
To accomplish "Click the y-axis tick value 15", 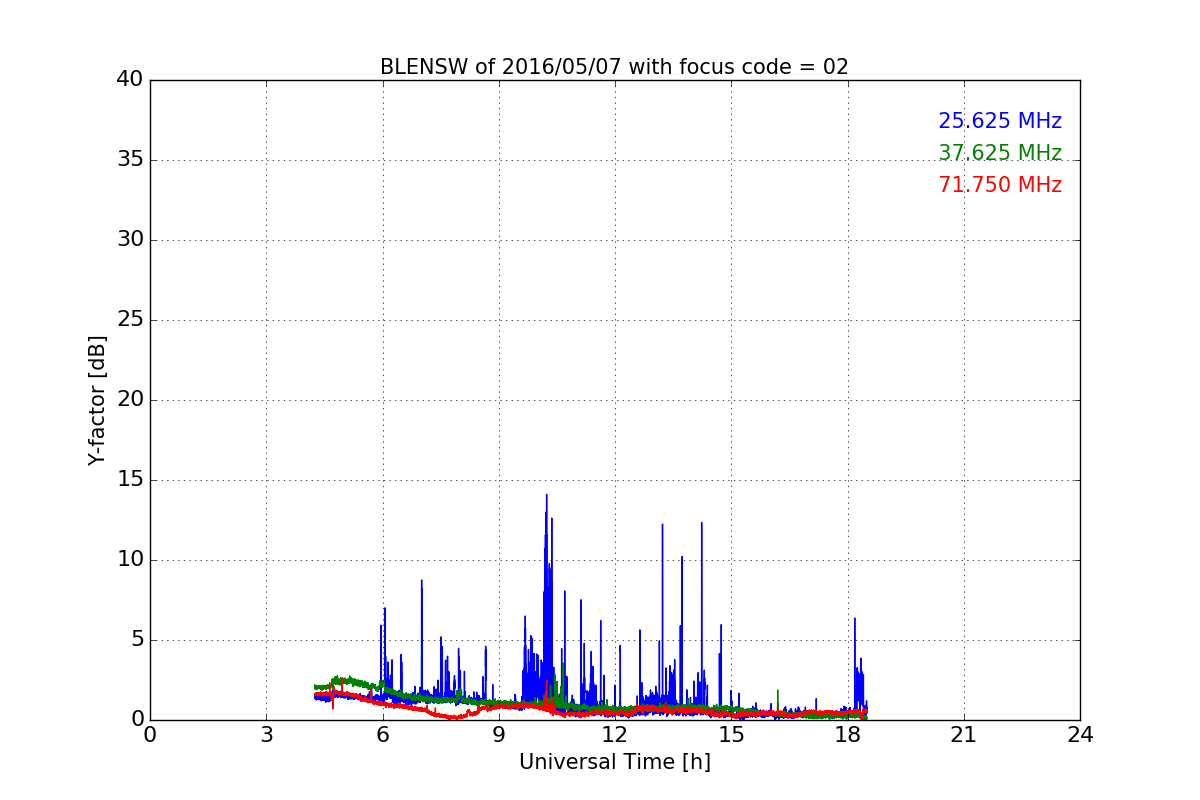I will pos(130,480).
